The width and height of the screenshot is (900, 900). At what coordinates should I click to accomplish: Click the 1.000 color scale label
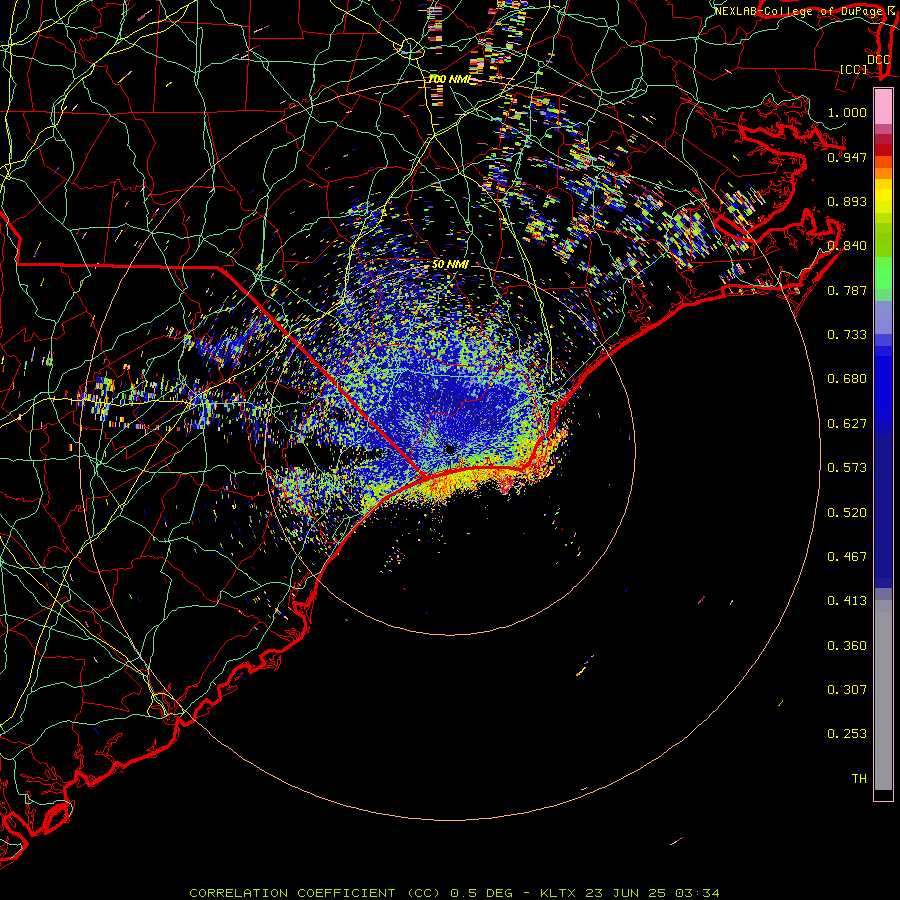[847, 112]
